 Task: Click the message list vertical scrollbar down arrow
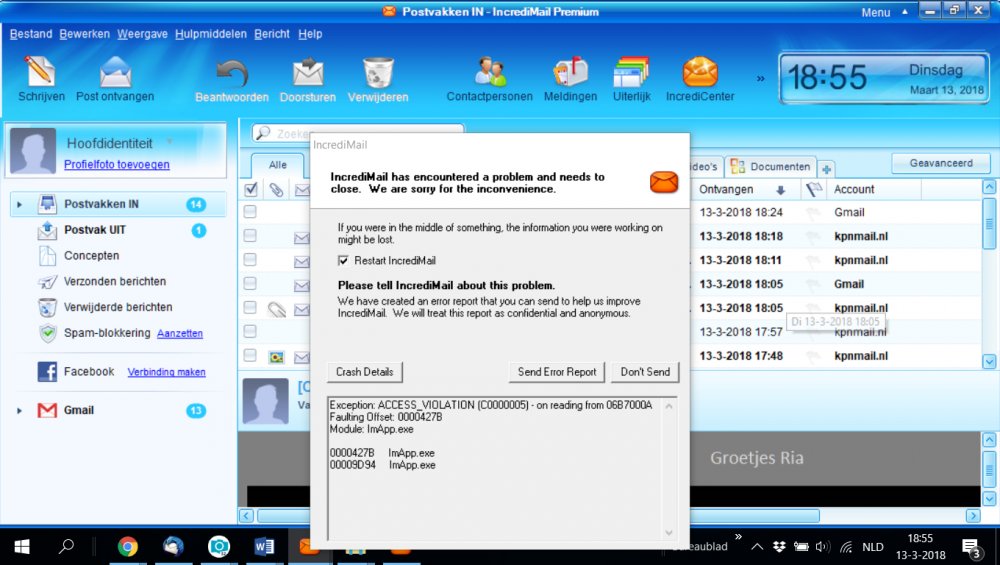point(989,361)
